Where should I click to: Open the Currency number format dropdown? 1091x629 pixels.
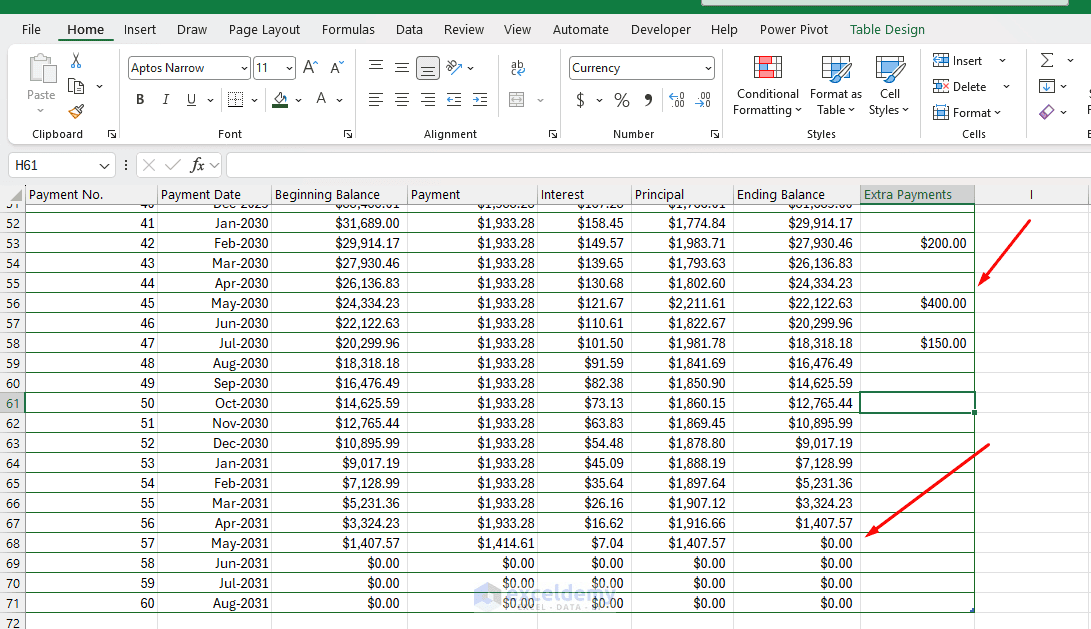click(708, 68)
